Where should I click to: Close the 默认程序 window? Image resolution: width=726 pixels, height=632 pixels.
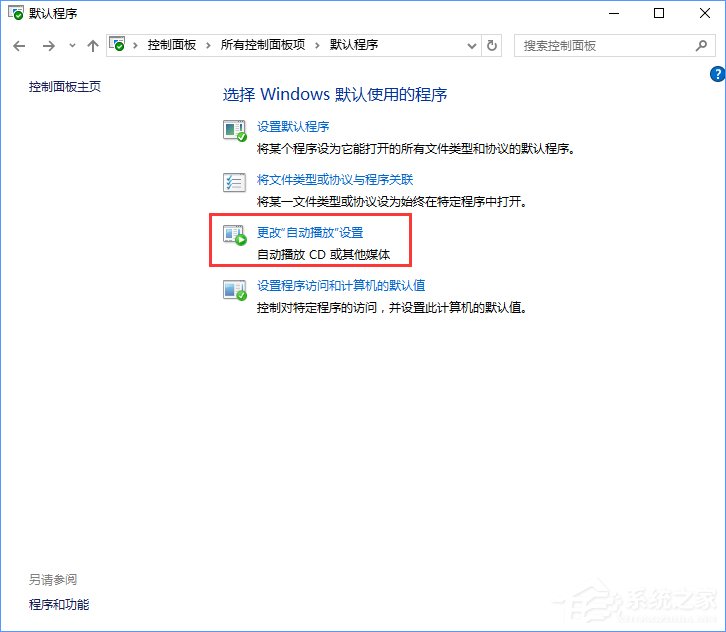click(x=705, y=13)
